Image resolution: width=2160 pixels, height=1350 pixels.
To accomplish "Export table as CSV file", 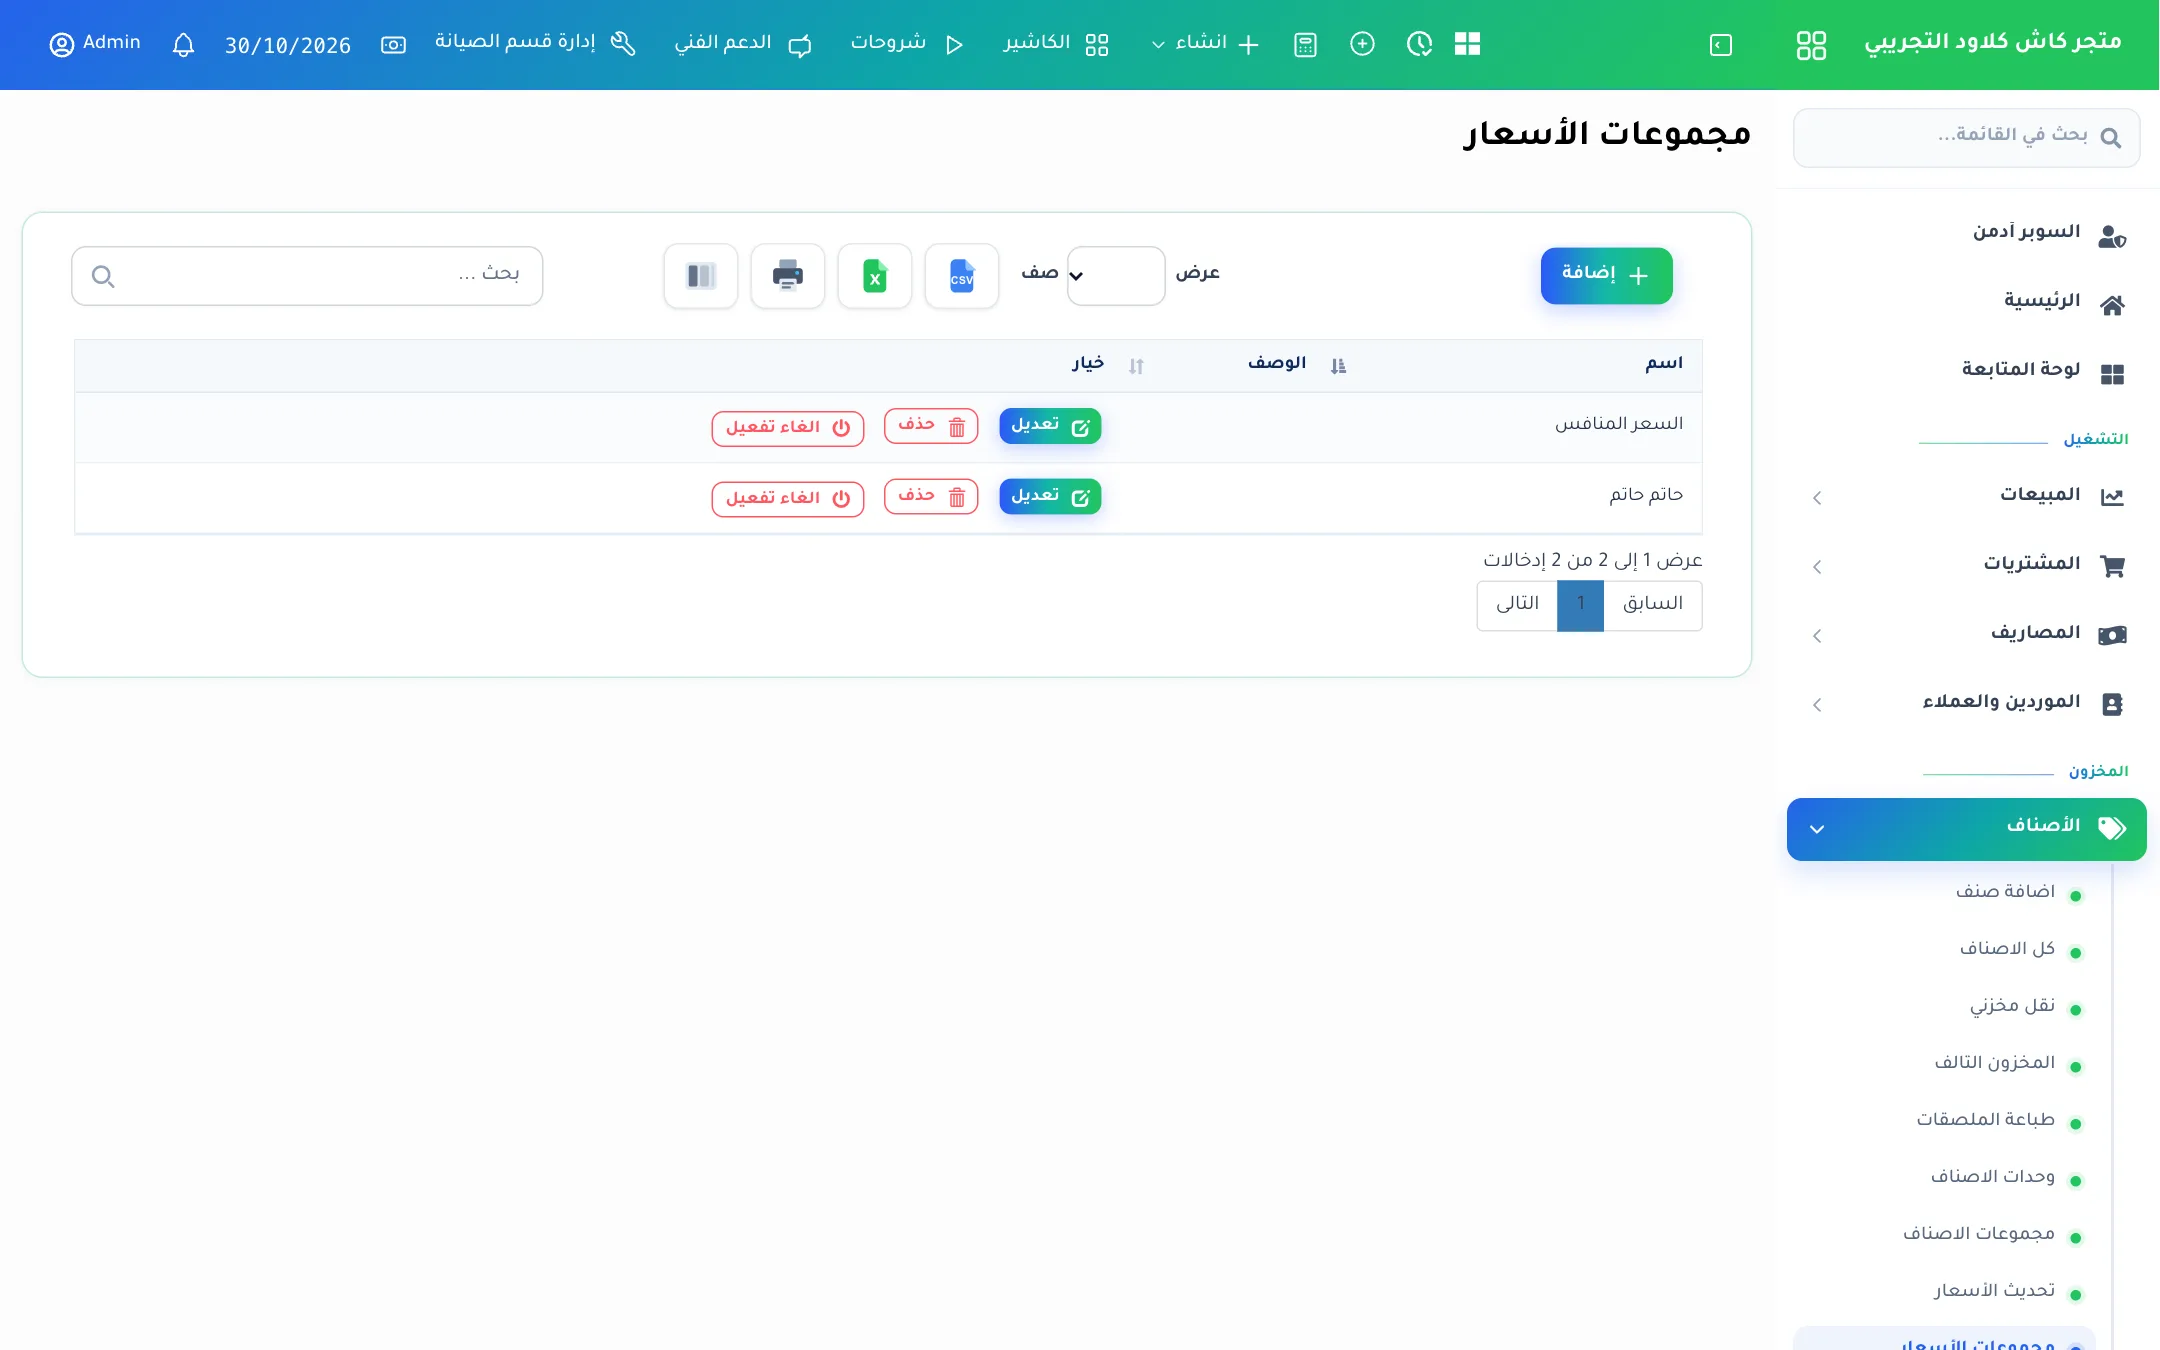I will (x=961, y=276).
